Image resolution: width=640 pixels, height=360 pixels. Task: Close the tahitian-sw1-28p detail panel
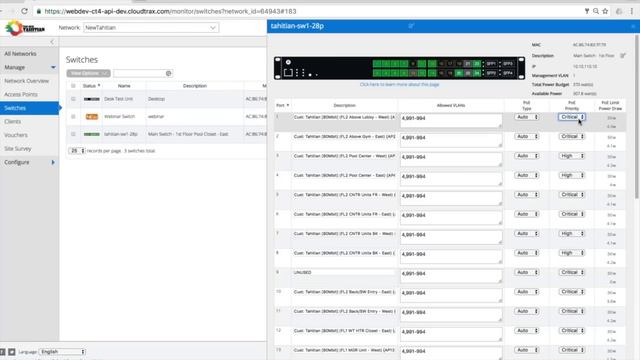(x=633, y=26)
